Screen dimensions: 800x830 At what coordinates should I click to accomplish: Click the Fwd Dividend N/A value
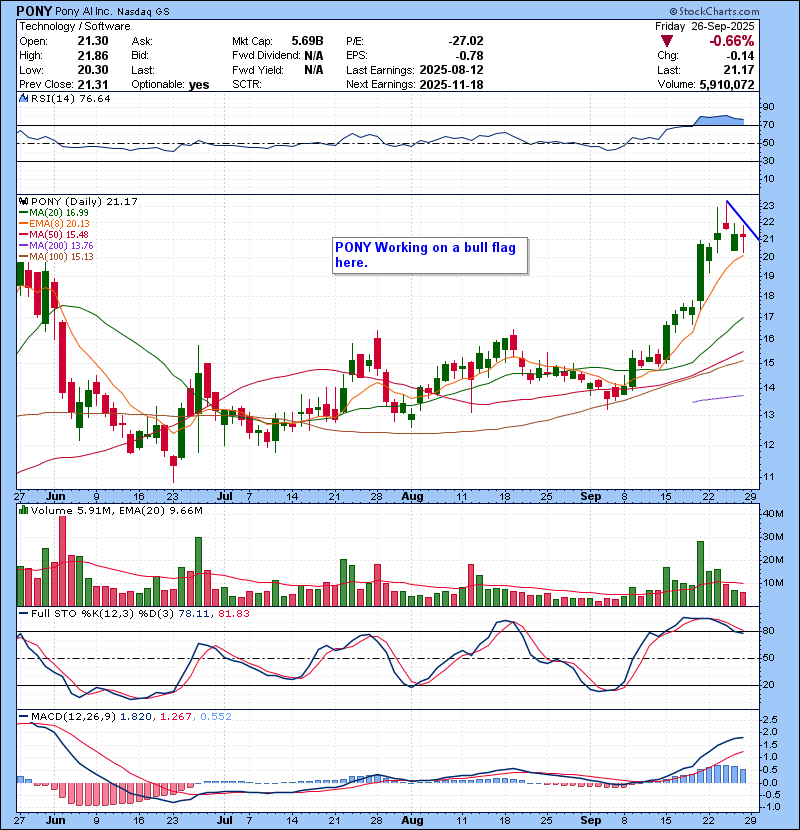313,56
